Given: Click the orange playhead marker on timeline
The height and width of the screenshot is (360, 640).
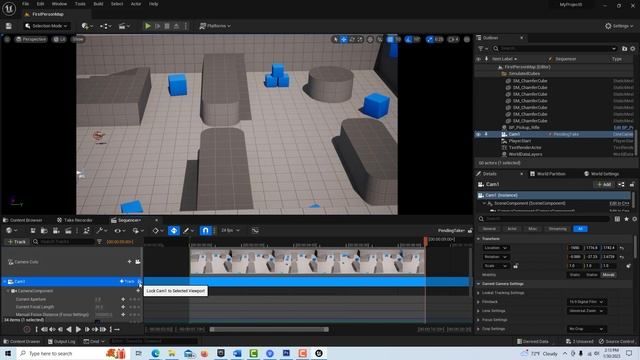Looking at the screenshot, I should pyautogui.click(x=426, y=241).
